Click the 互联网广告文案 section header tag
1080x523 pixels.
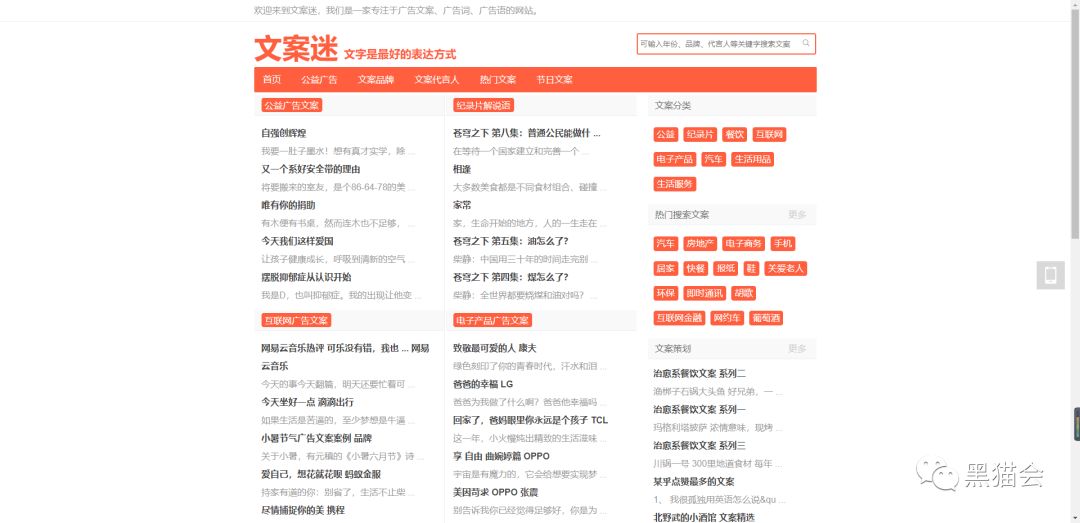[x=296, y=320]
